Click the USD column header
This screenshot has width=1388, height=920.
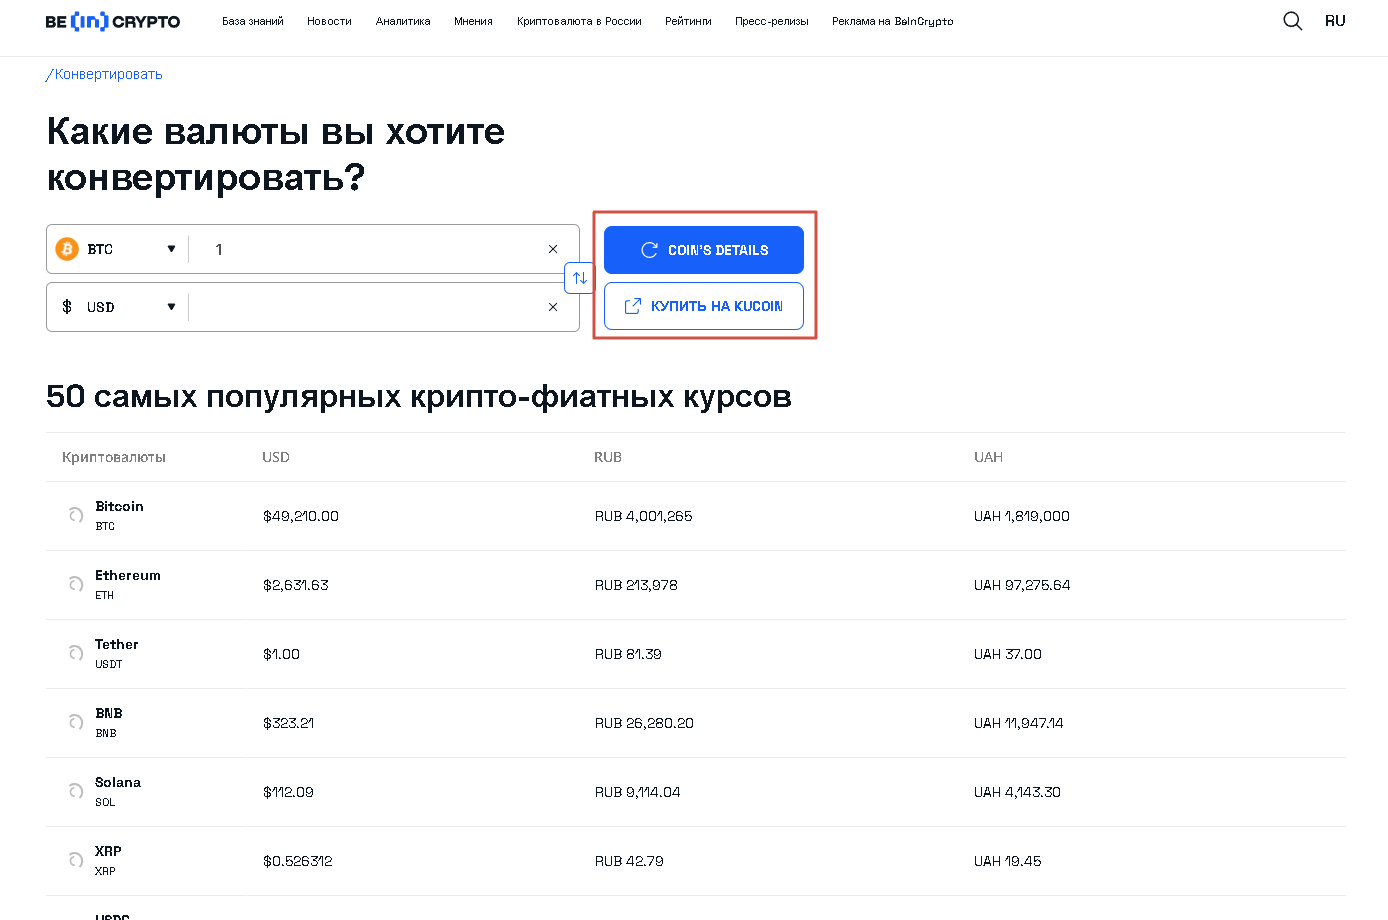(276, 457)
